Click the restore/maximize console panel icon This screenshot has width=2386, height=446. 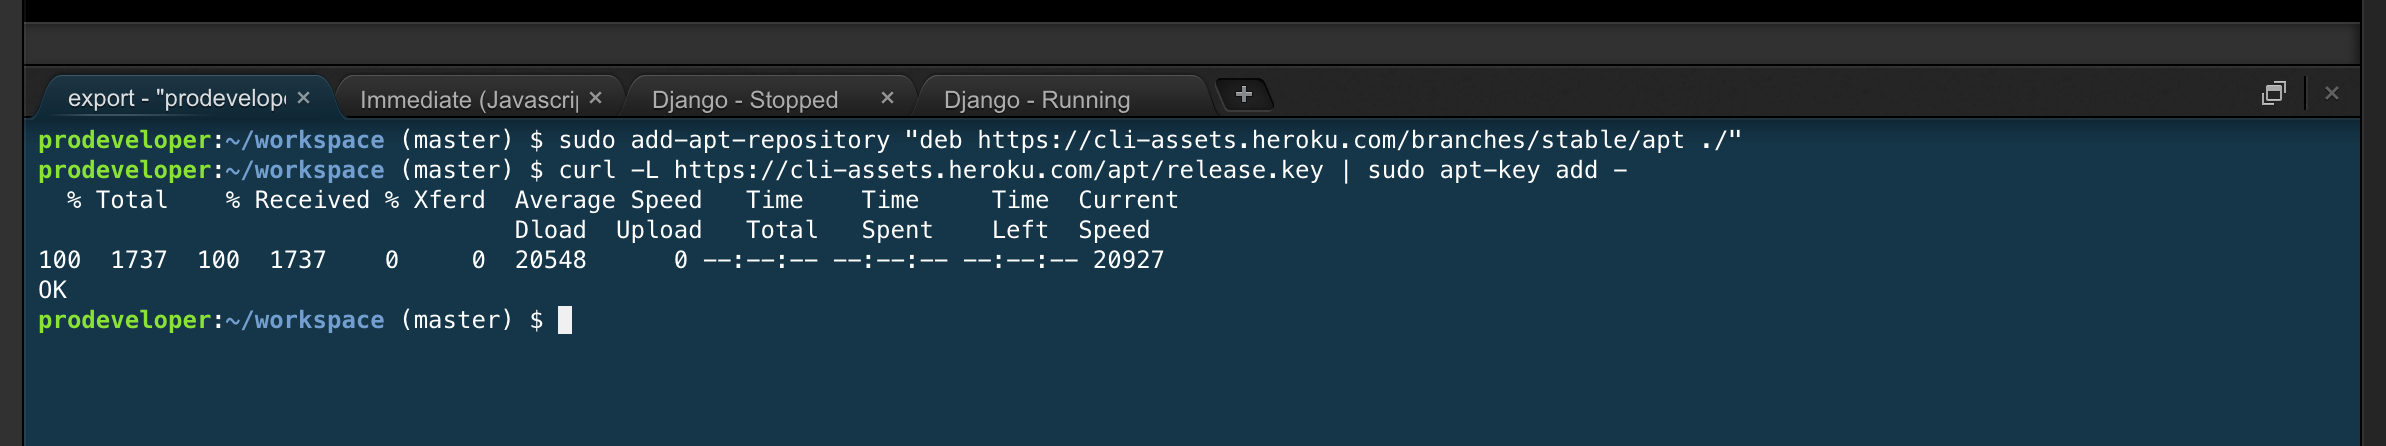click(x=2273, y=93)
